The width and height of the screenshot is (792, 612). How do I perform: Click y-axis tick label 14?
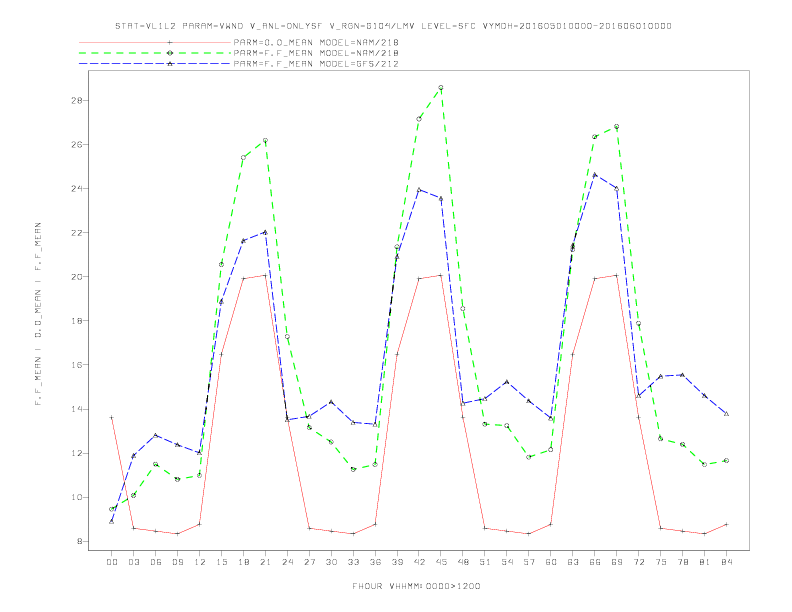(77, 410)
